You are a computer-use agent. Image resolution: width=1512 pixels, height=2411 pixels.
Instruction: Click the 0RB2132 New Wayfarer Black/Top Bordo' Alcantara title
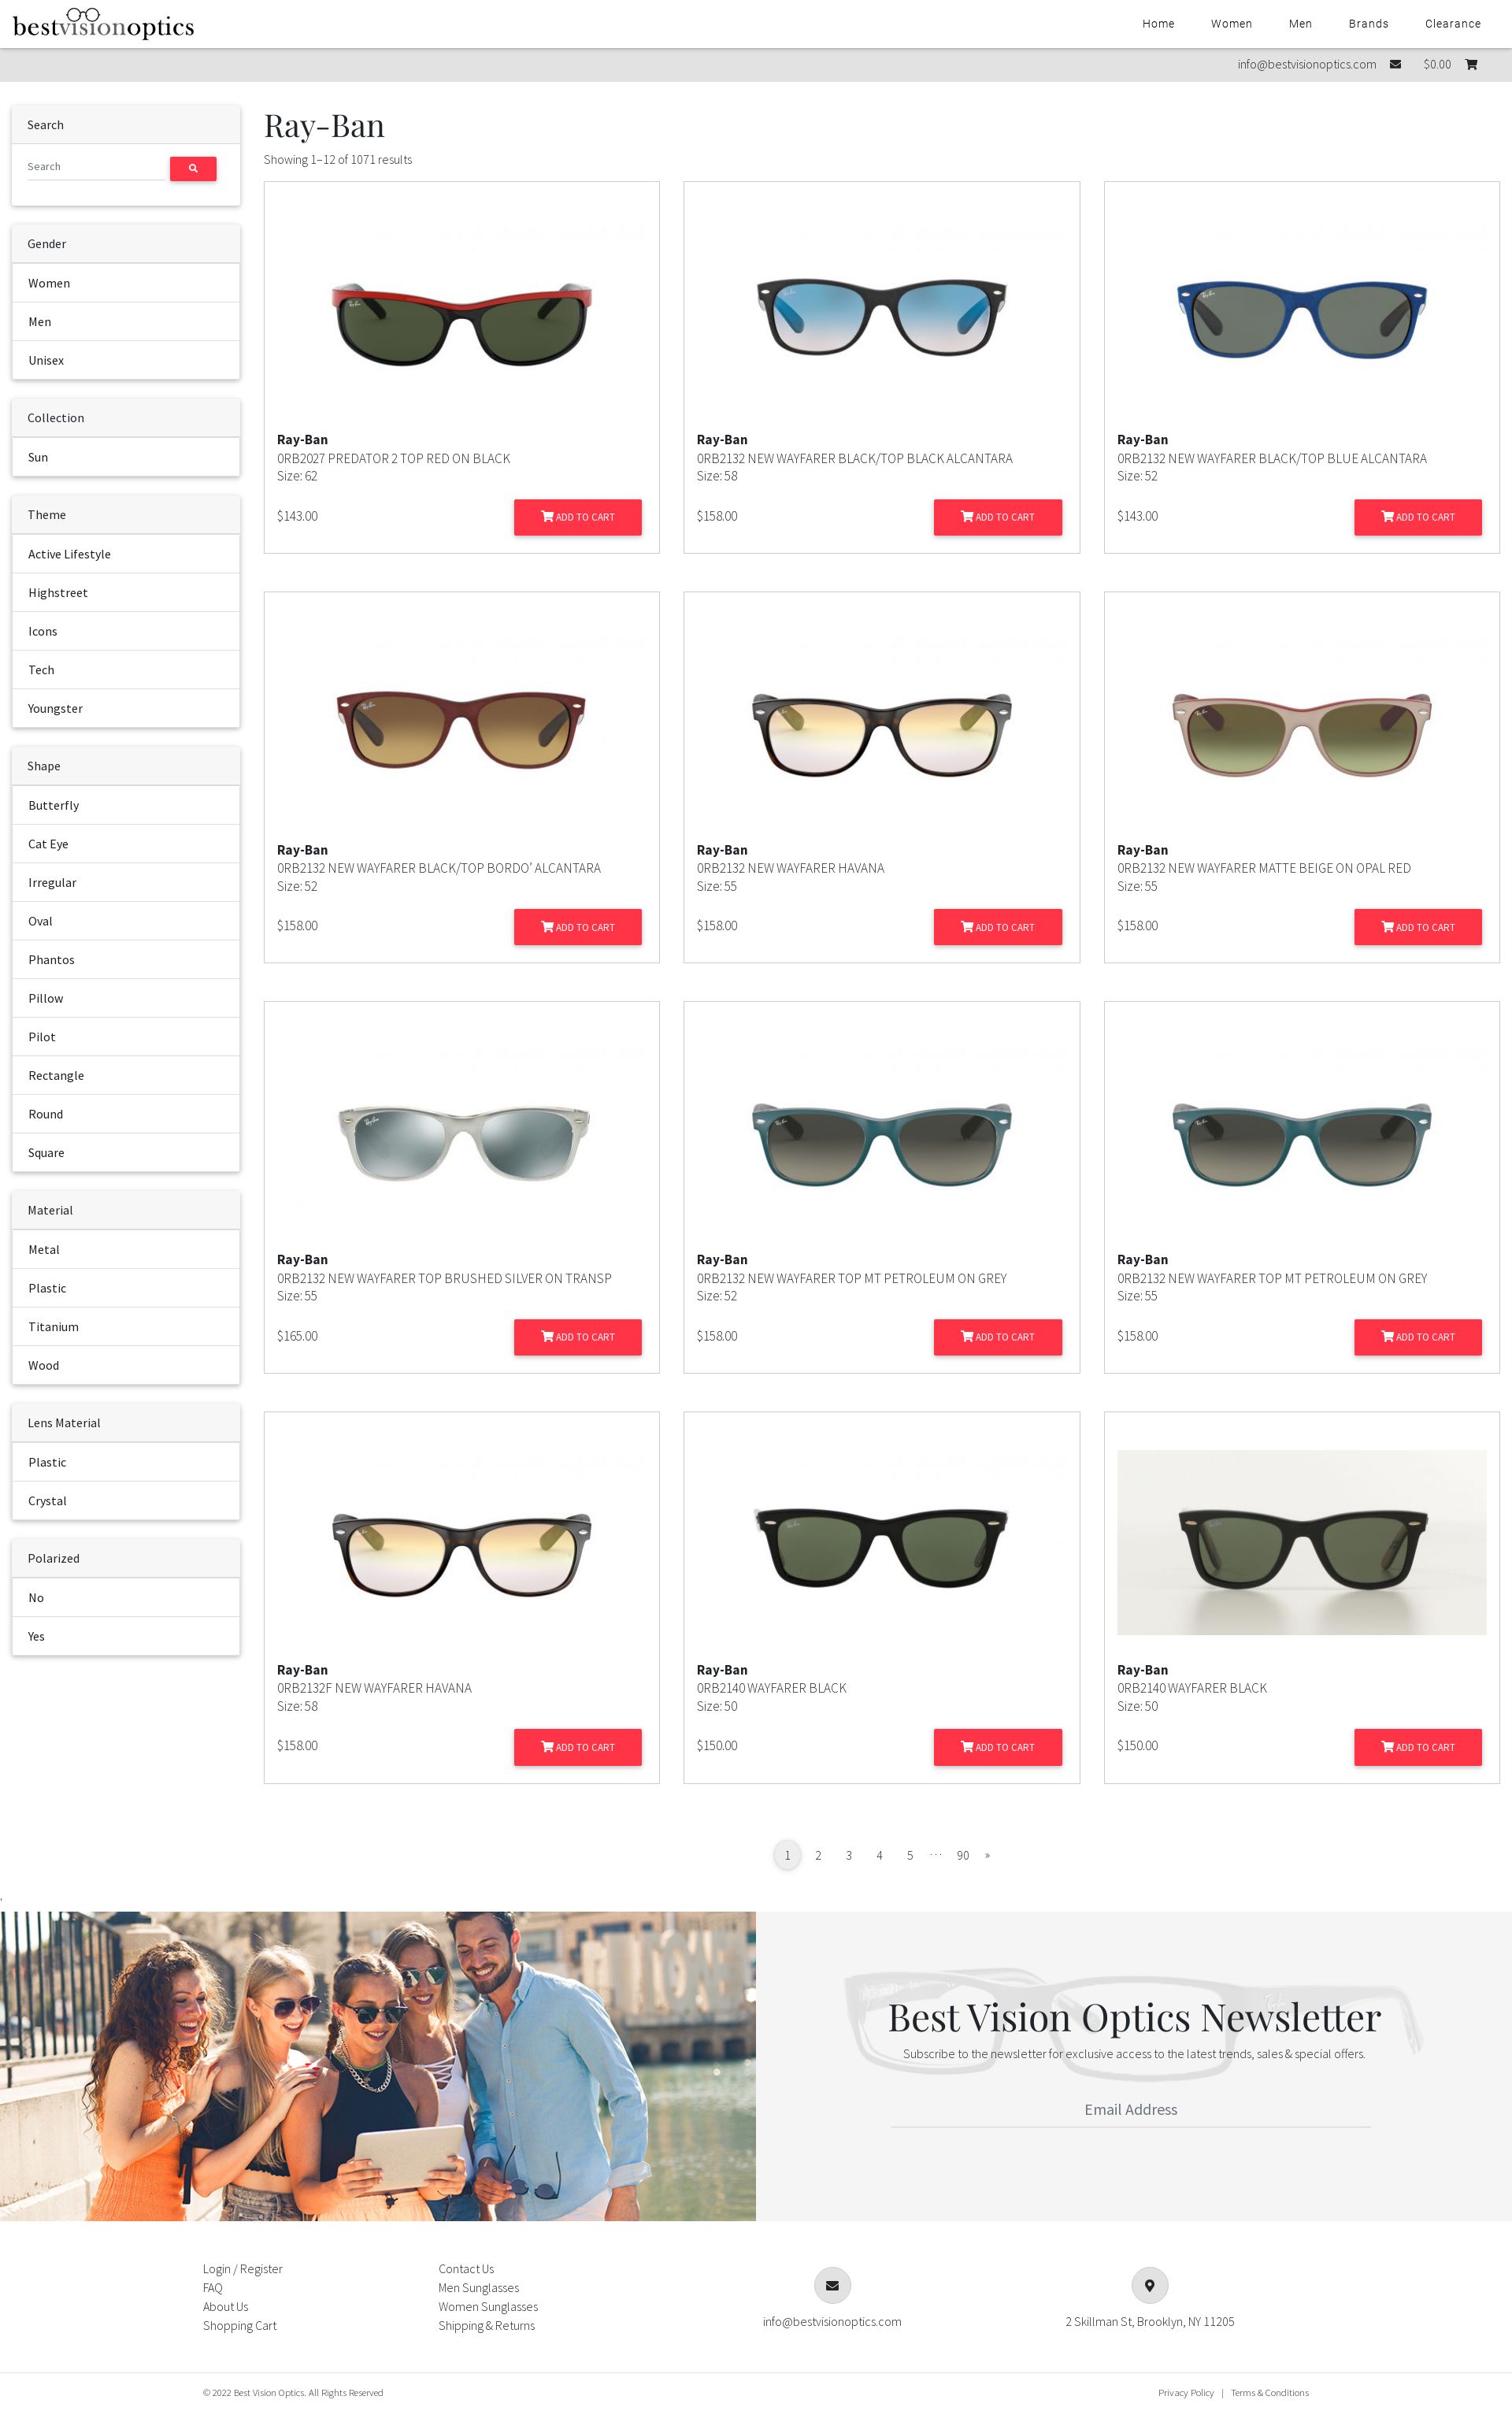coord(439,868)
